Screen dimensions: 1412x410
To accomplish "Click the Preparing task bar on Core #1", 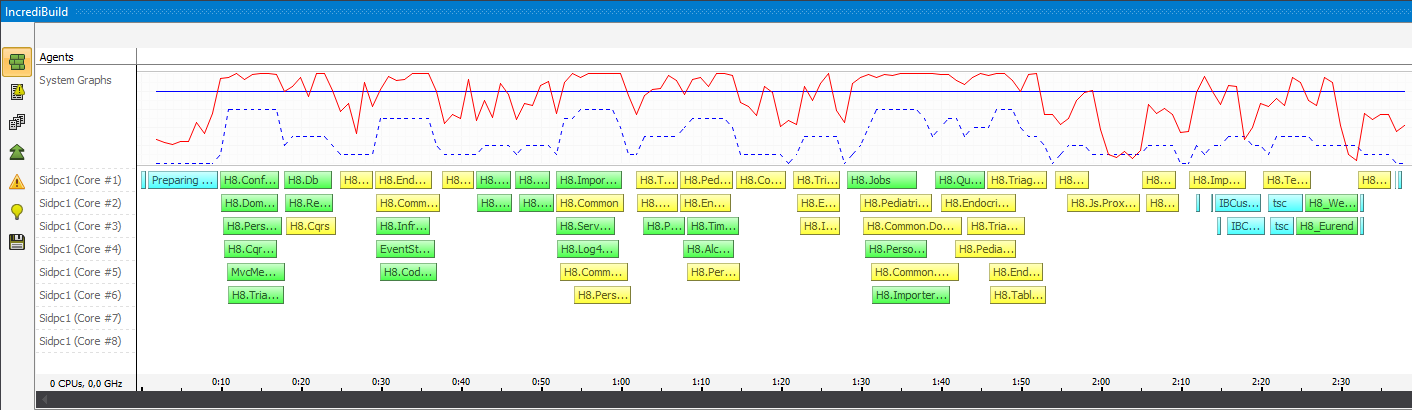I will point(182,180).
